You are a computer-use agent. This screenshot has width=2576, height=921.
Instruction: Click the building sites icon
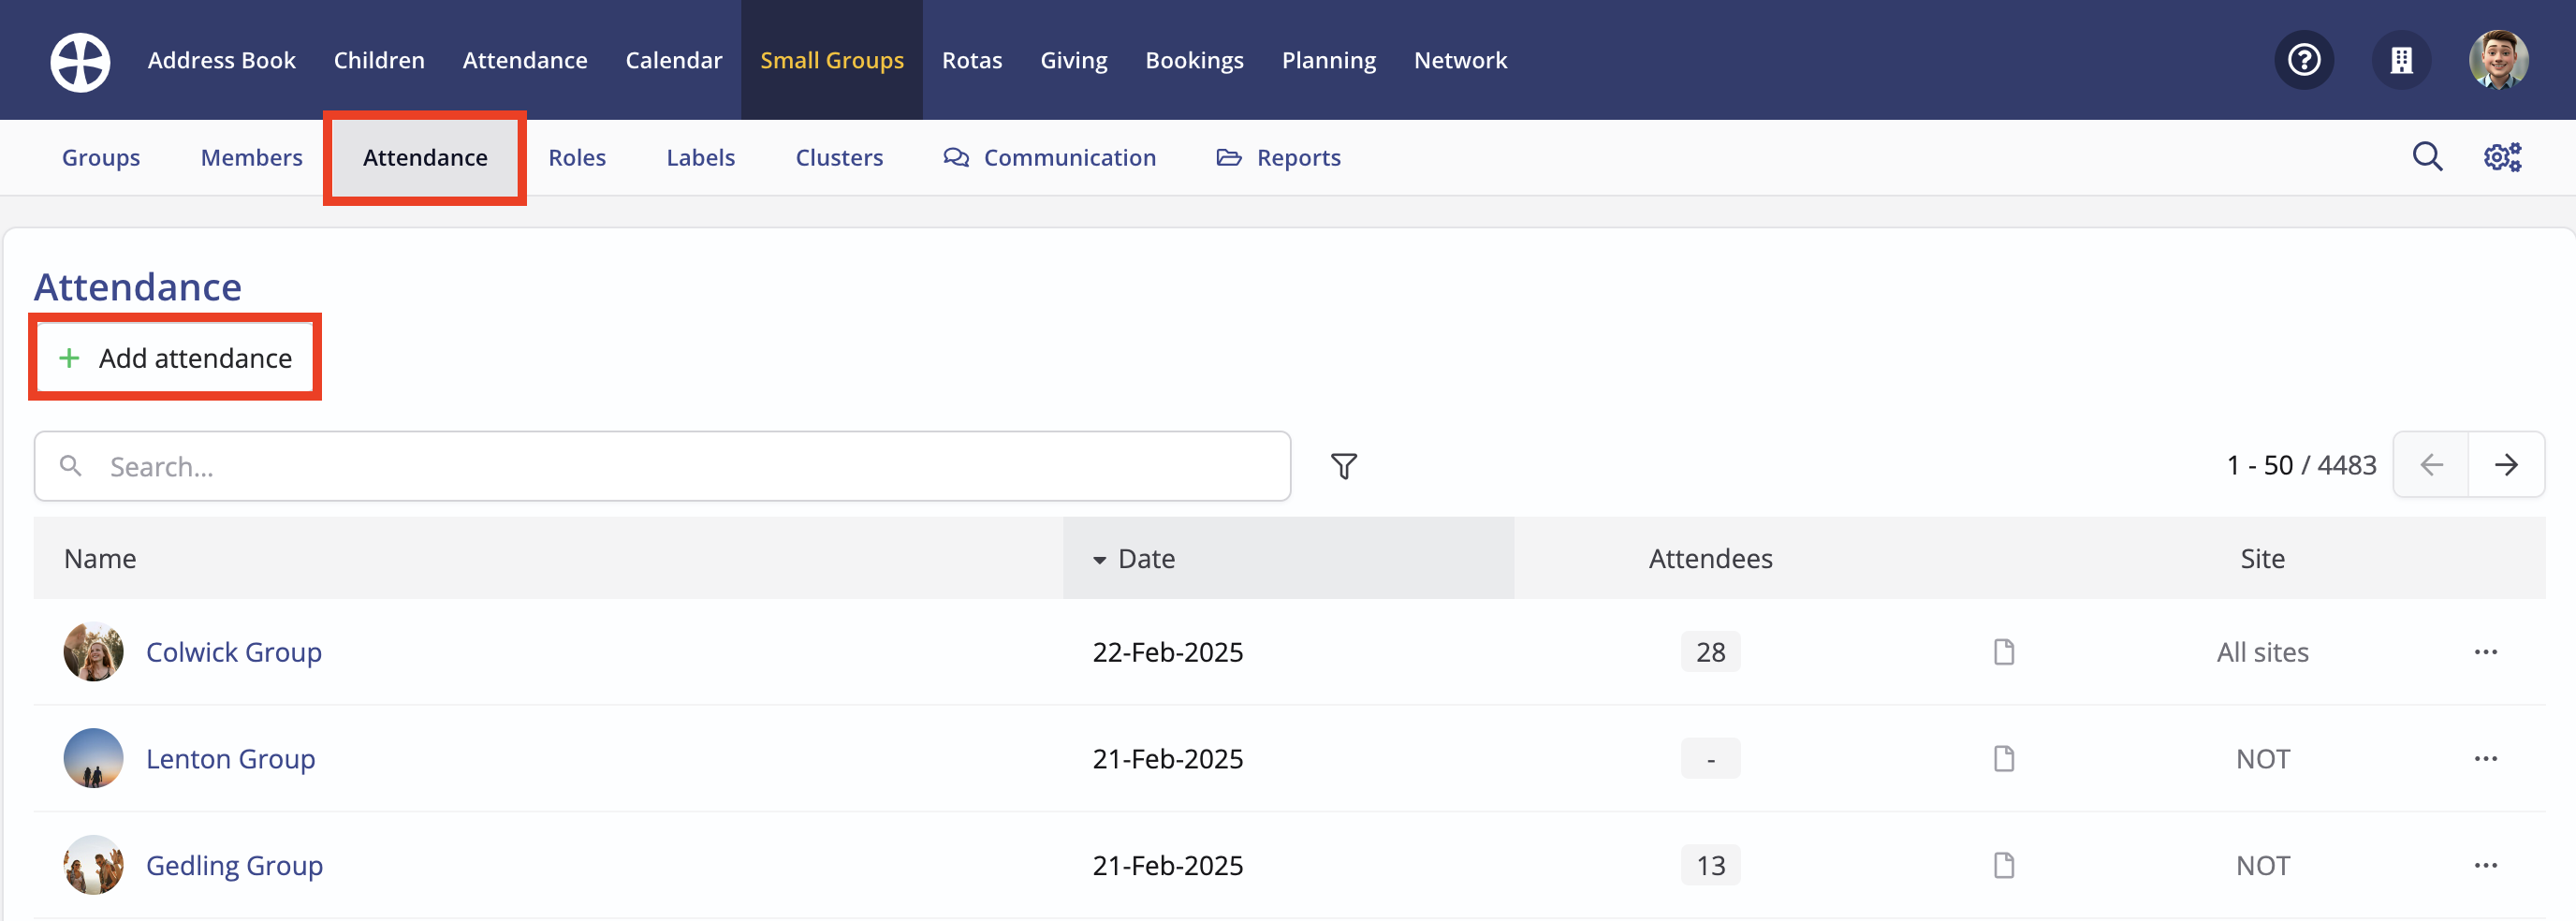pos(2400,61)
